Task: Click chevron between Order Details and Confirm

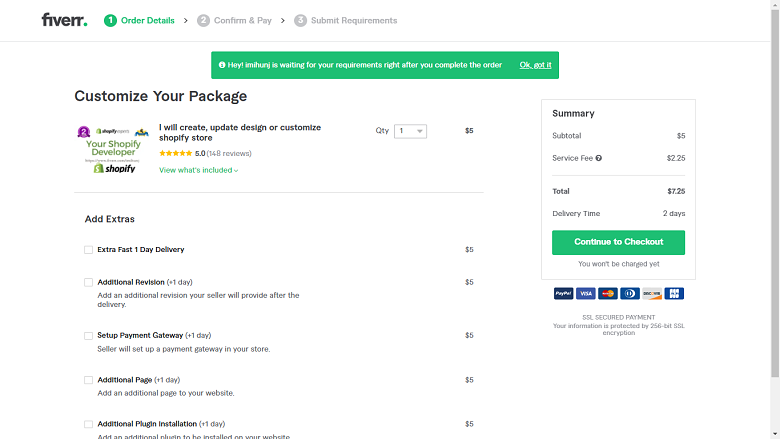Action: click(186, 20)
